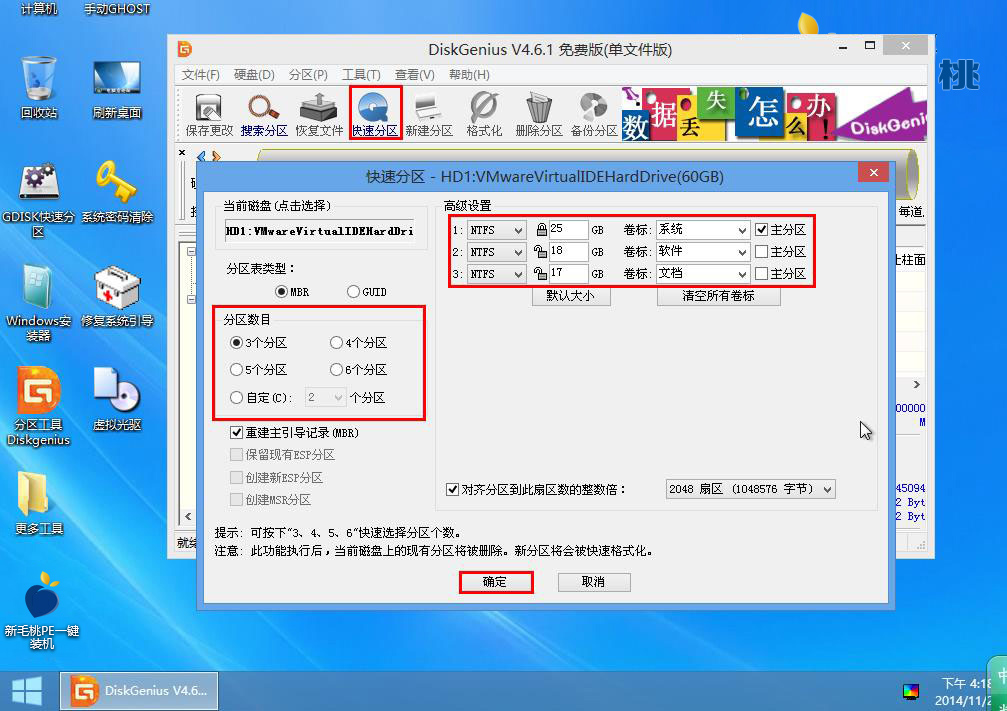Open the Windows installer (Windows安装器) icon

(x=39, y=303)
